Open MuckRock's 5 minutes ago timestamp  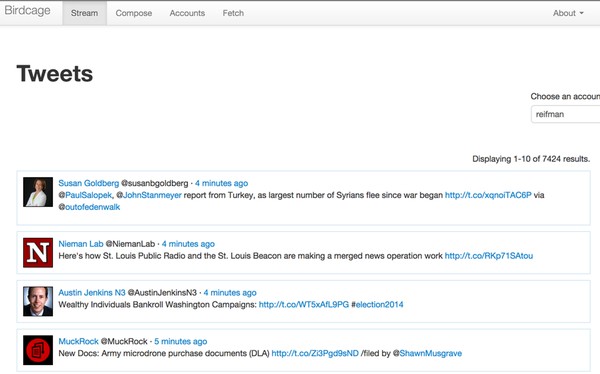[x=181, y=341]
